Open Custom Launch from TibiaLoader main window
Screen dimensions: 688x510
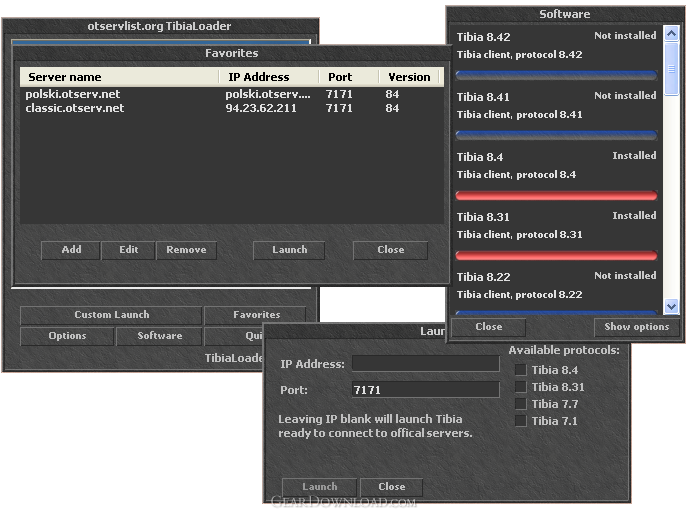[x=111, y=315]
